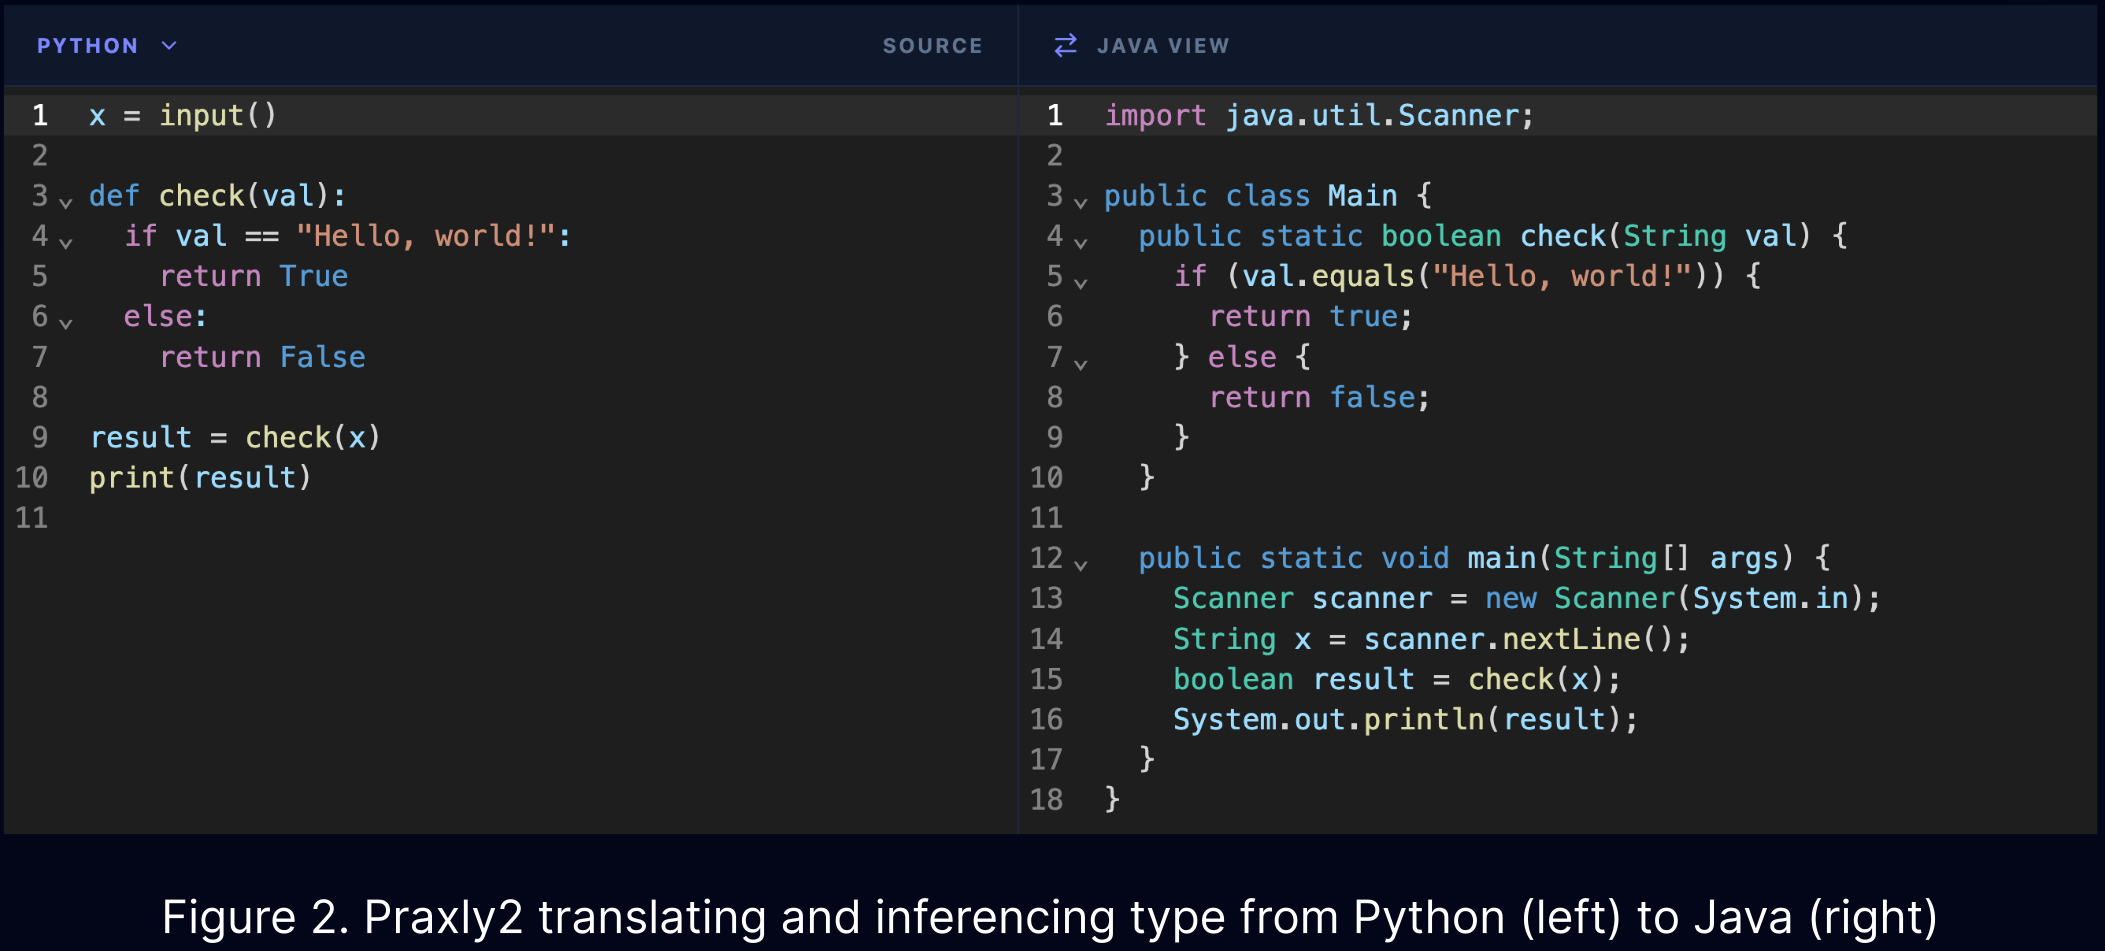Collapse the Java '} else {' fold arrow

point(1081,365)
